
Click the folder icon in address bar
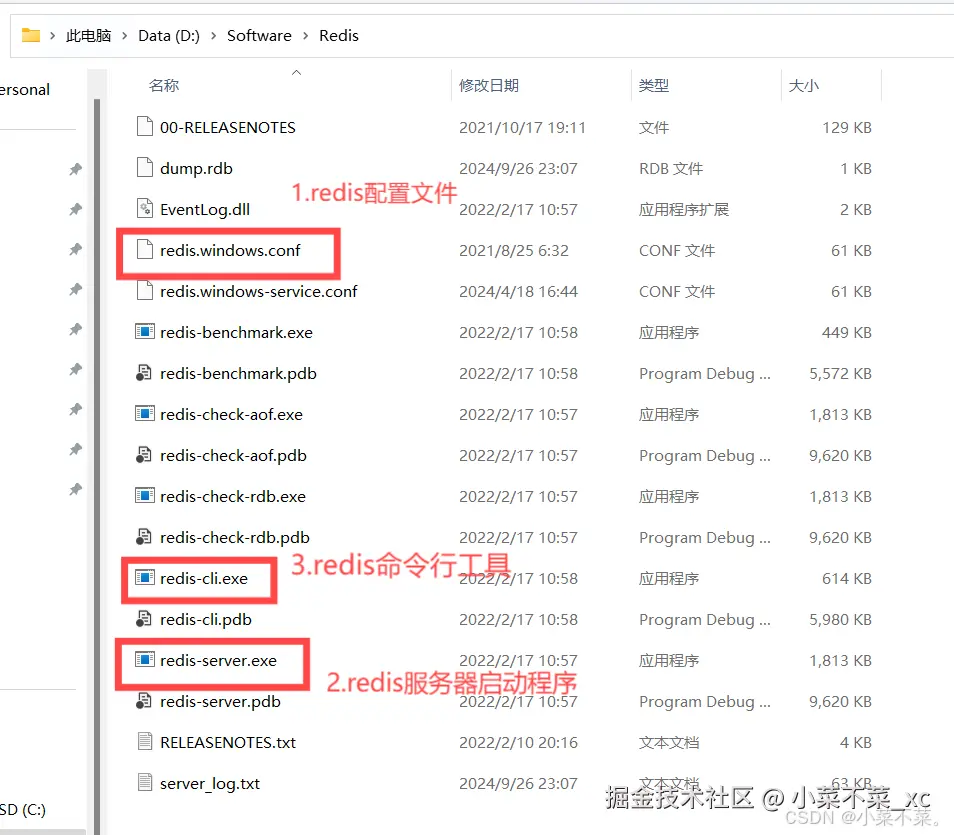click(30, 35)
